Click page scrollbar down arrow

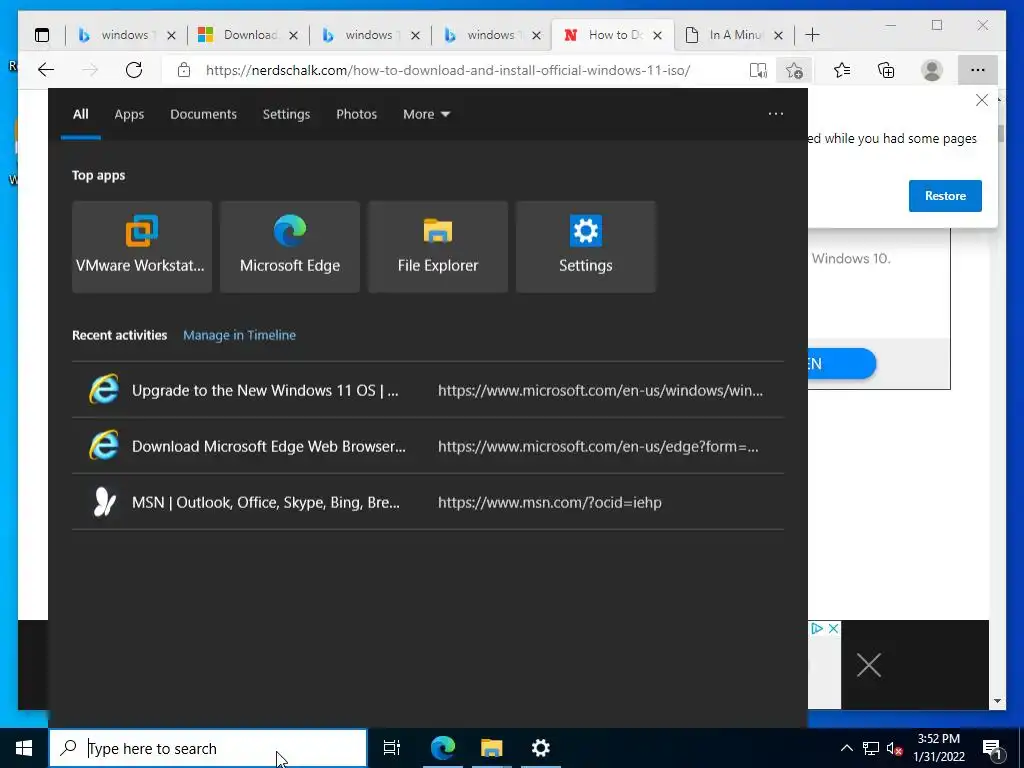[x=997, y=701]
